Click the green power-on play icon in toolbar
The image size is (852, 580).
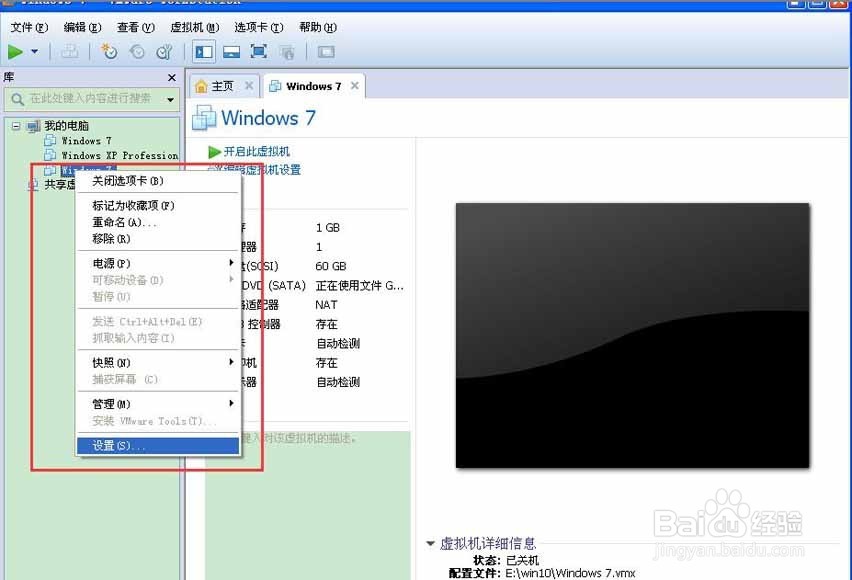coord(15,52)
